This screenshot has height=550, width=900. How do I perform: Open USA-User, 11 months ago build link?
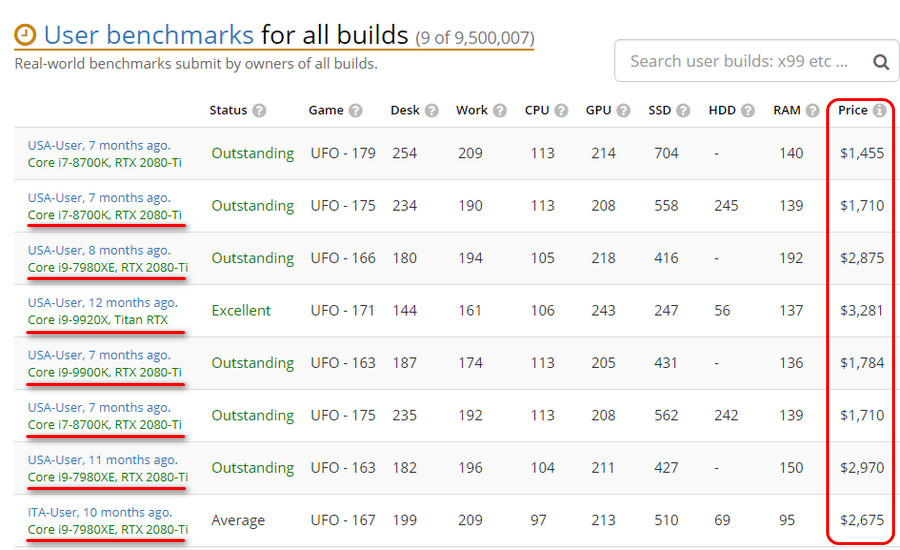[103, 460]
